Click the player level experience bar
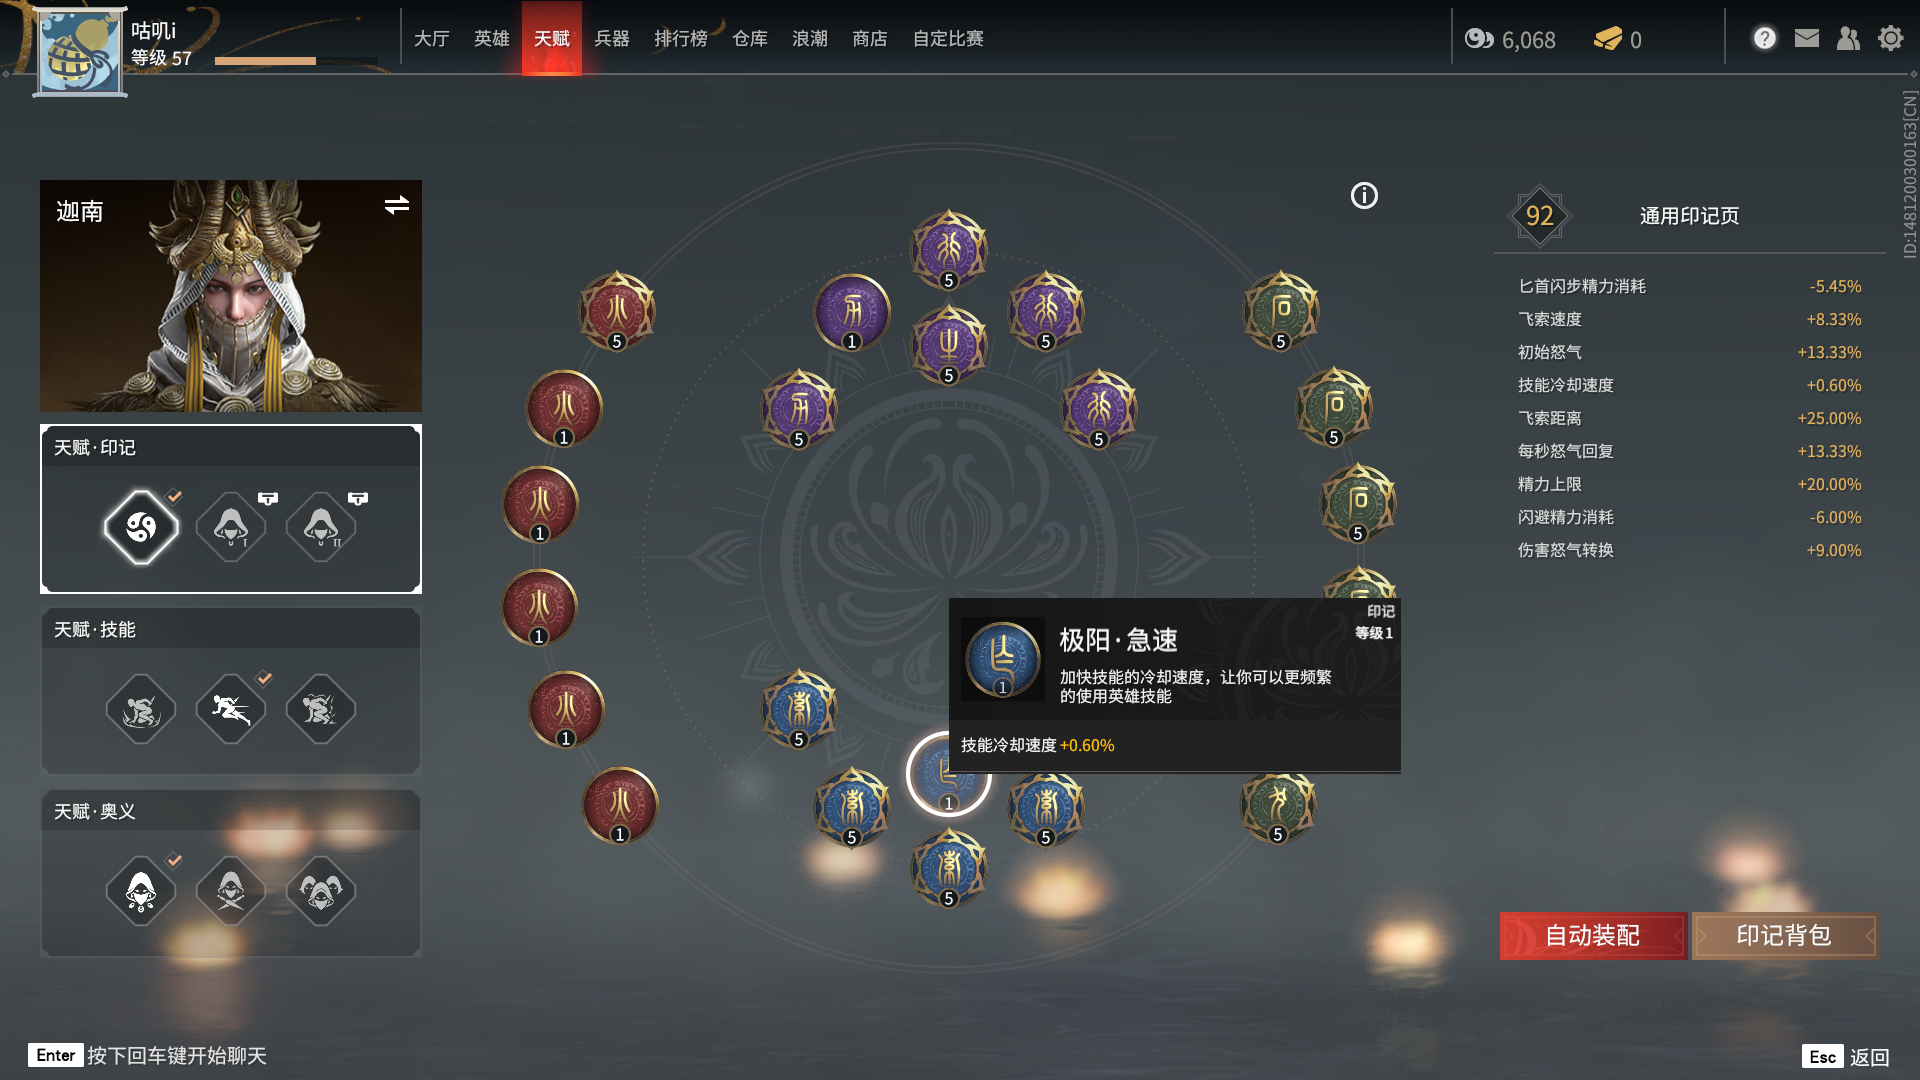Viewport: 1920px width, 1080px height. 295,61
